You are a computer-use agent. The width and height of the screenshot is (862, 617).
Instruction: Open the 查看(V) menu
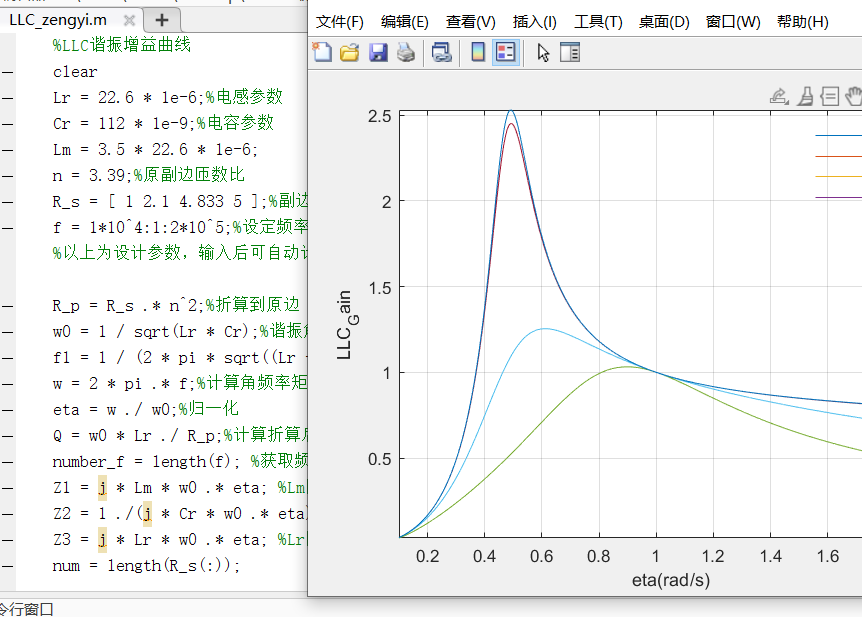click(470, 22)
